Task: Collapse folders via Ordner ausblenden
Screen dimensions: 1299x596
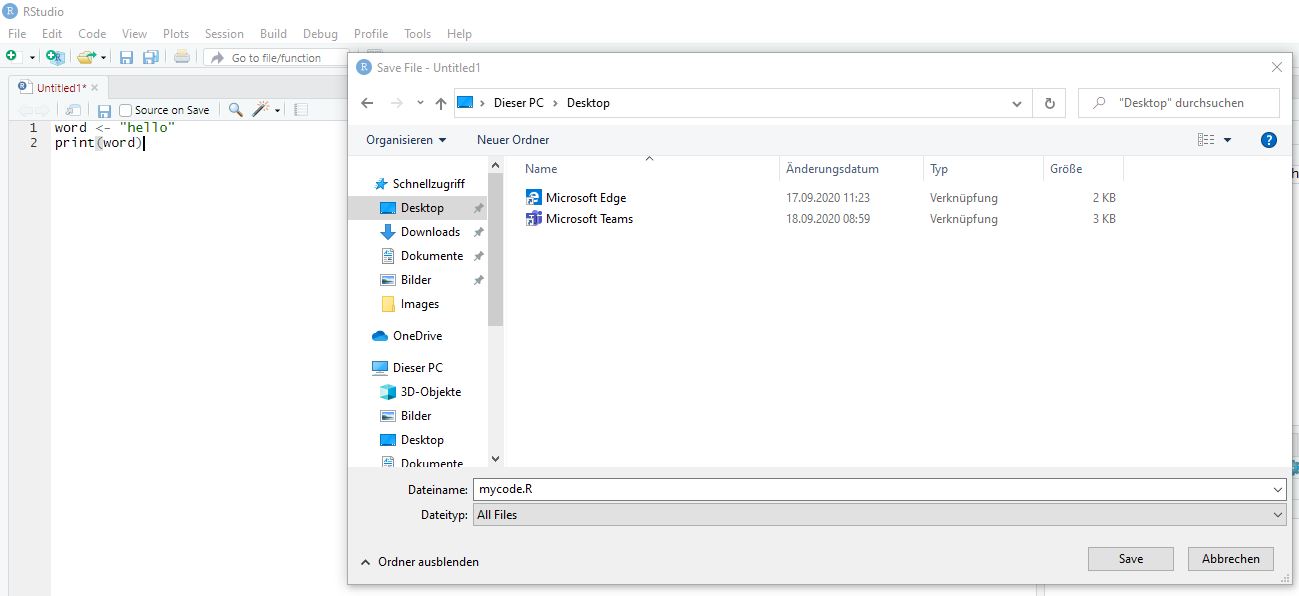Action: coord(419,562)
